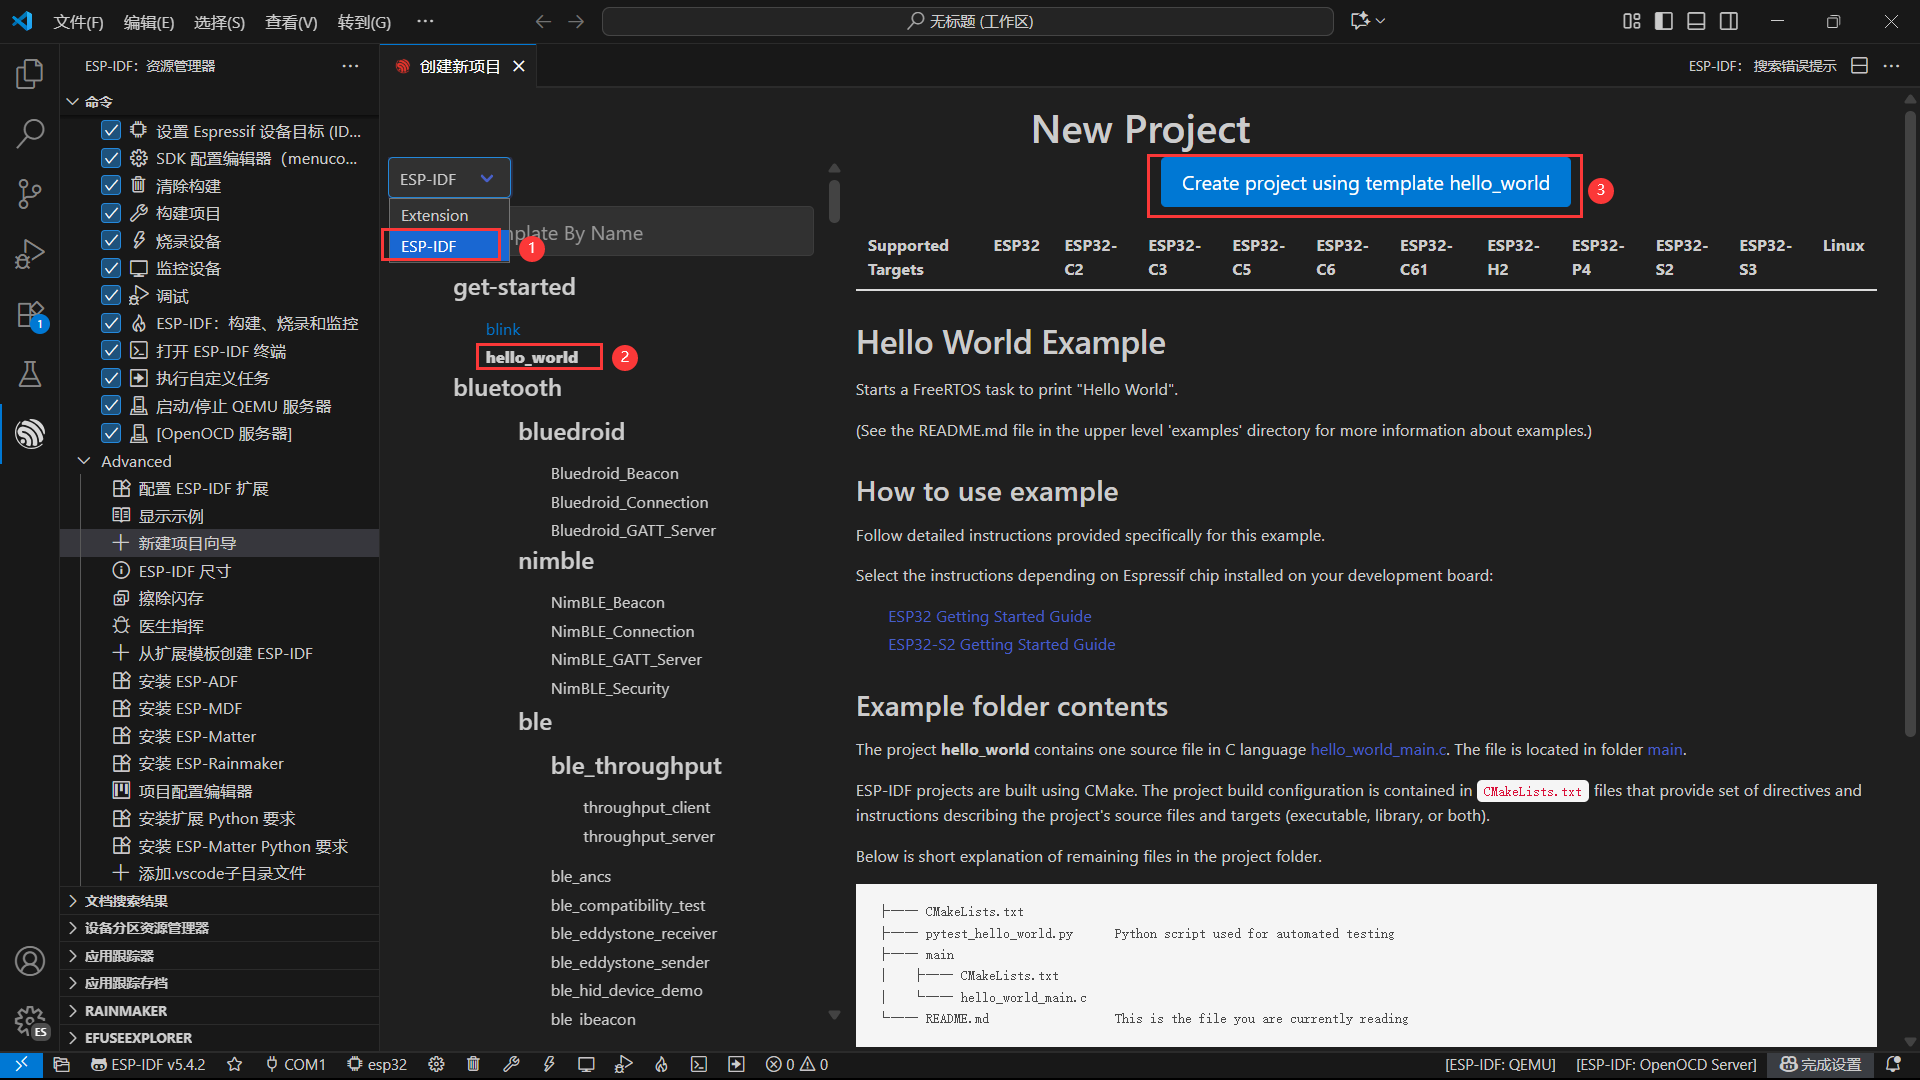Disable the [OpenOCD 服务器] checkbox
This screenshot has height=1080, width=1920.
[x=111, y=433]
